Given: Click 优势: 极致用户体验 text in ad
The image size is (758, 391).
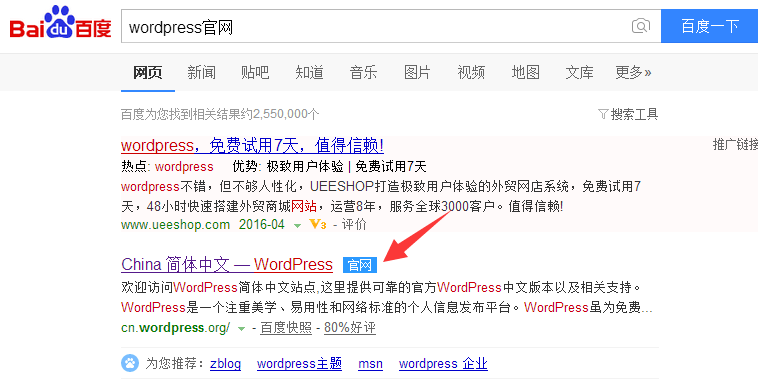Looking at the screenshot, I should coord(288,167).
